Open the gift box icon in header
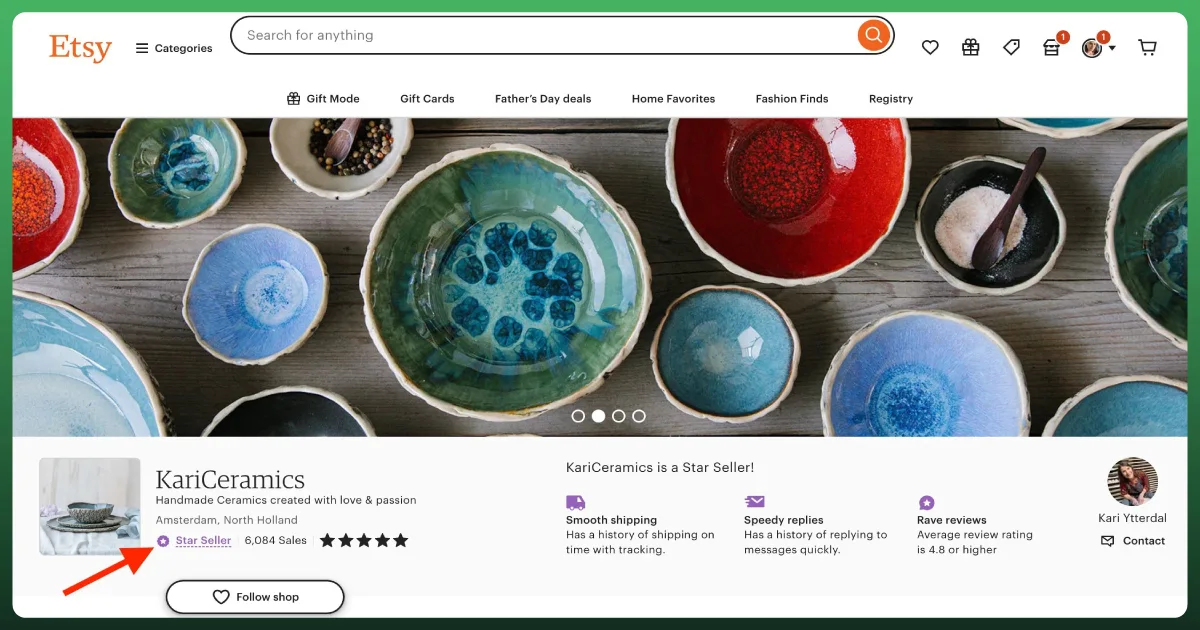 pyautogui.click(x=970, y=47)
